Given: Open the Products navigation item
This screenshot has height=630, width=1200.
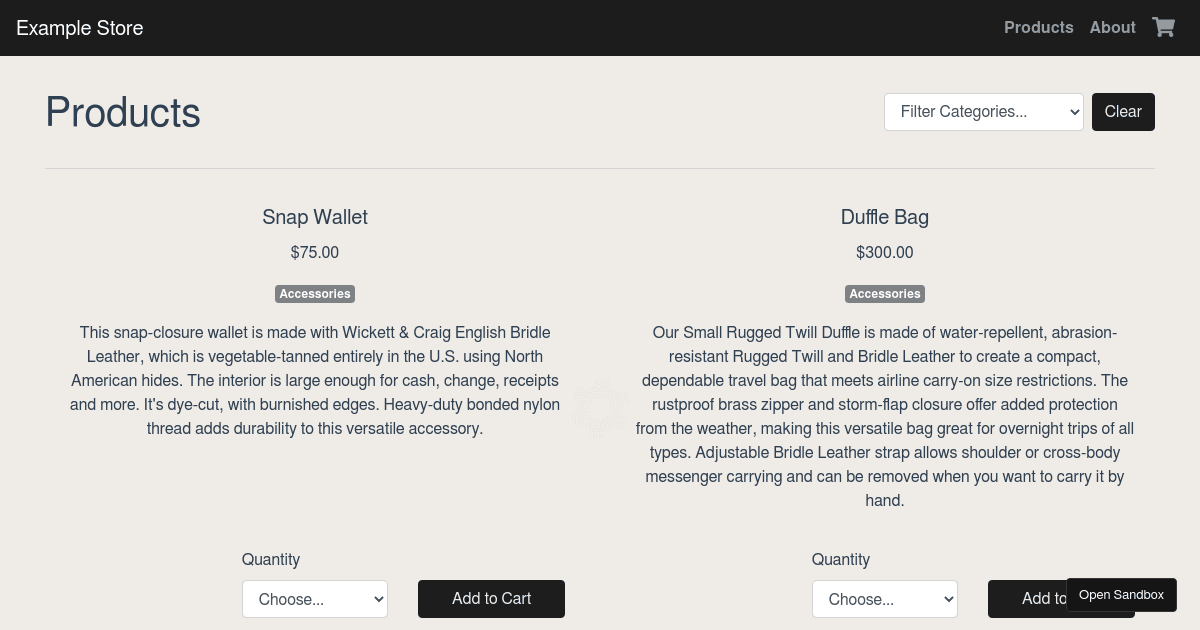Looking at the screenshot, I should point(1039,27).
